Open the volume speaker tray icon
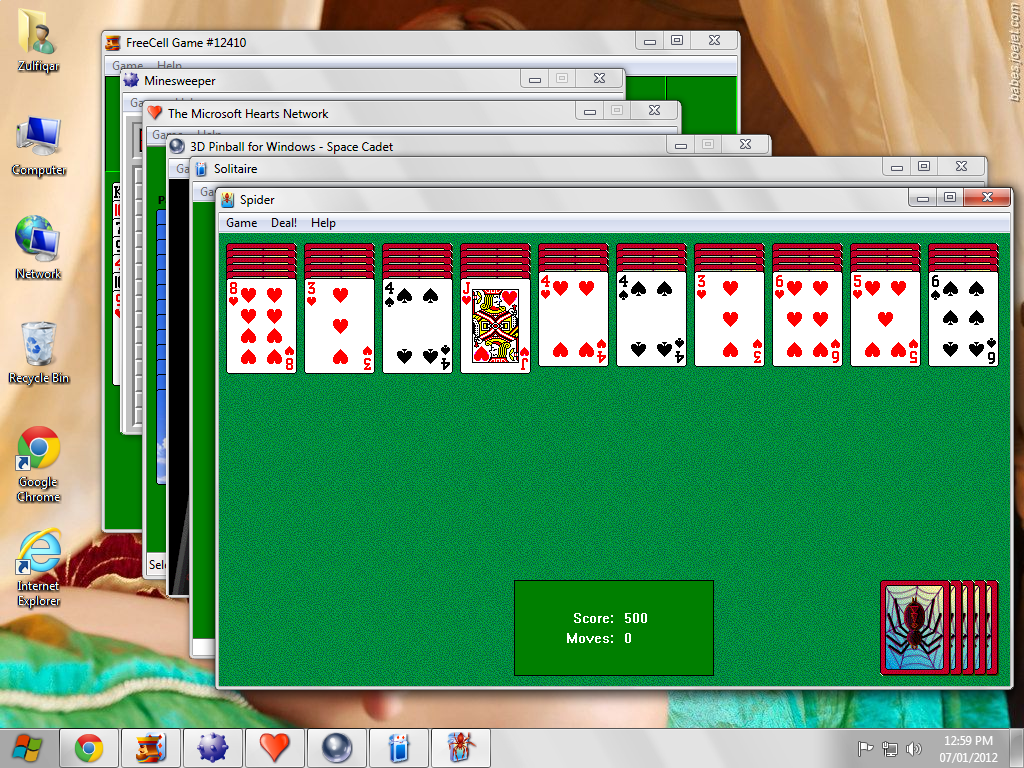1024x768 pixels. click(x=914, y=748)
